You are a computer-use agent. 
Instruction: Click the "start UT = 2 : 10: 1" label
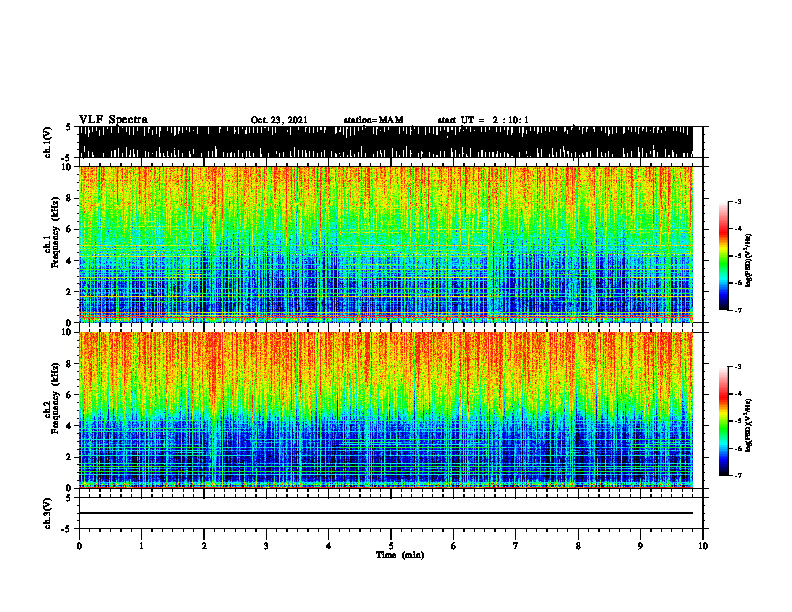(483, 120)
